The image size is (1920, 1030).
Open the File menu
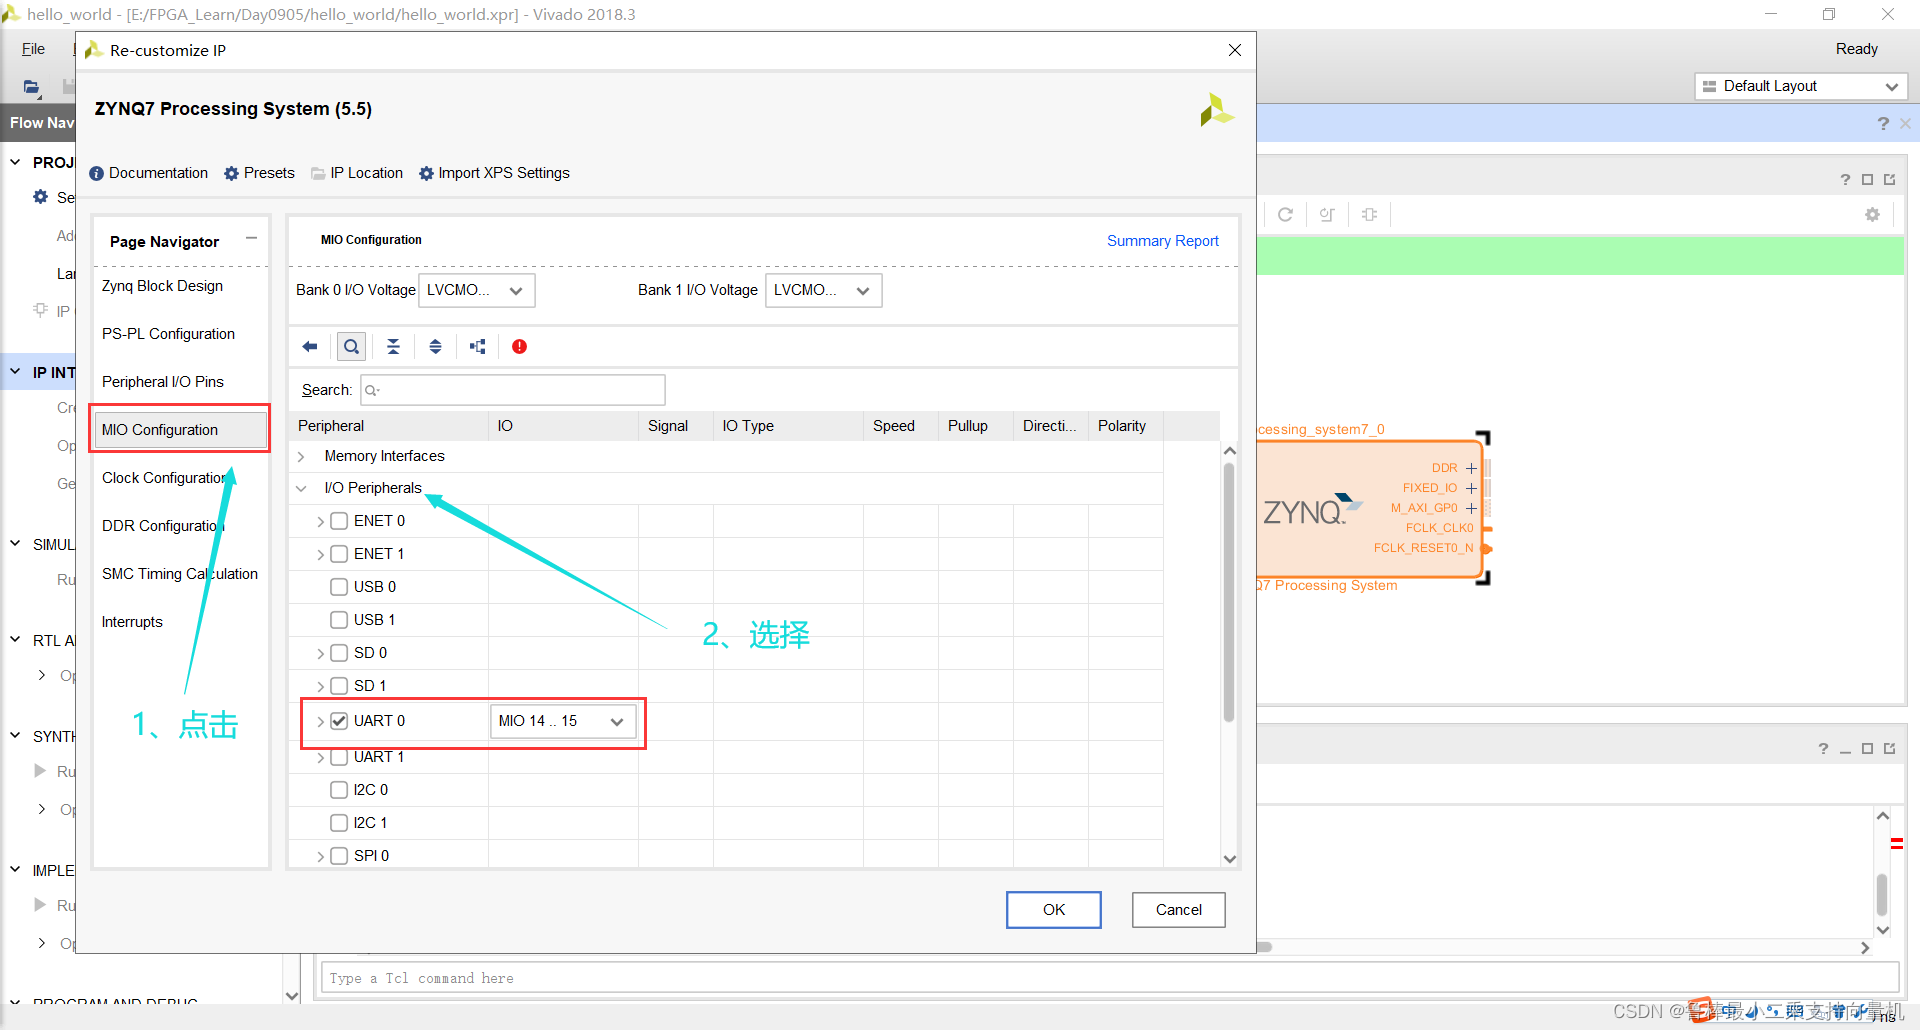34,49
